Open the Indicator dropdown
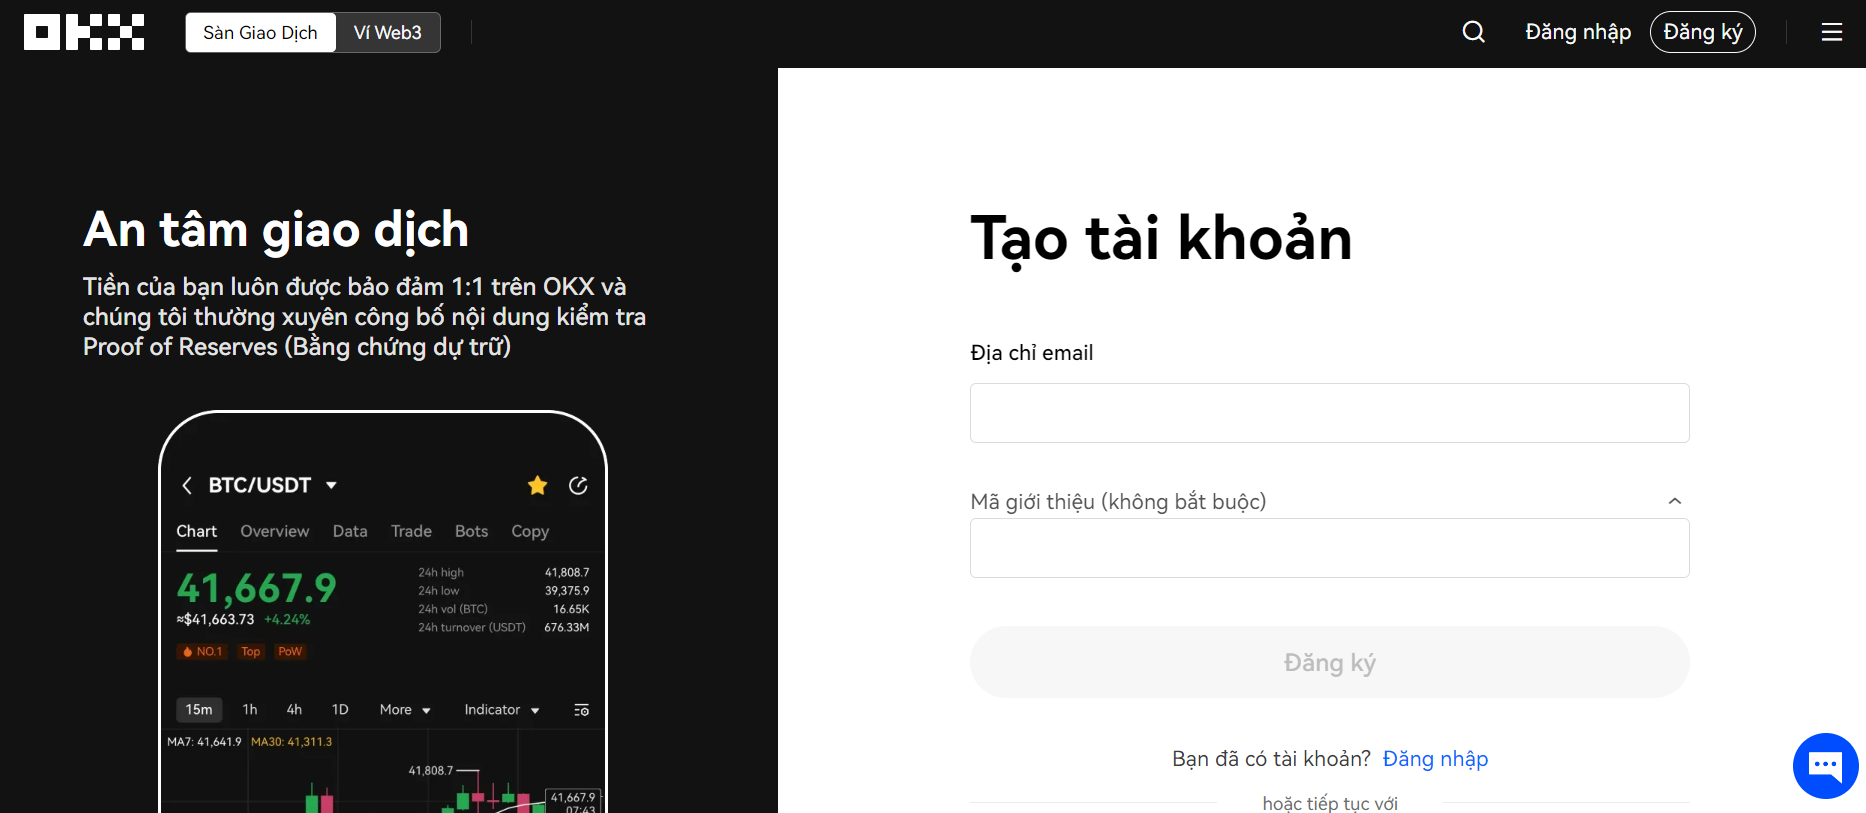This screenshot has width=1866, height=813. click(x=502, y=709)
